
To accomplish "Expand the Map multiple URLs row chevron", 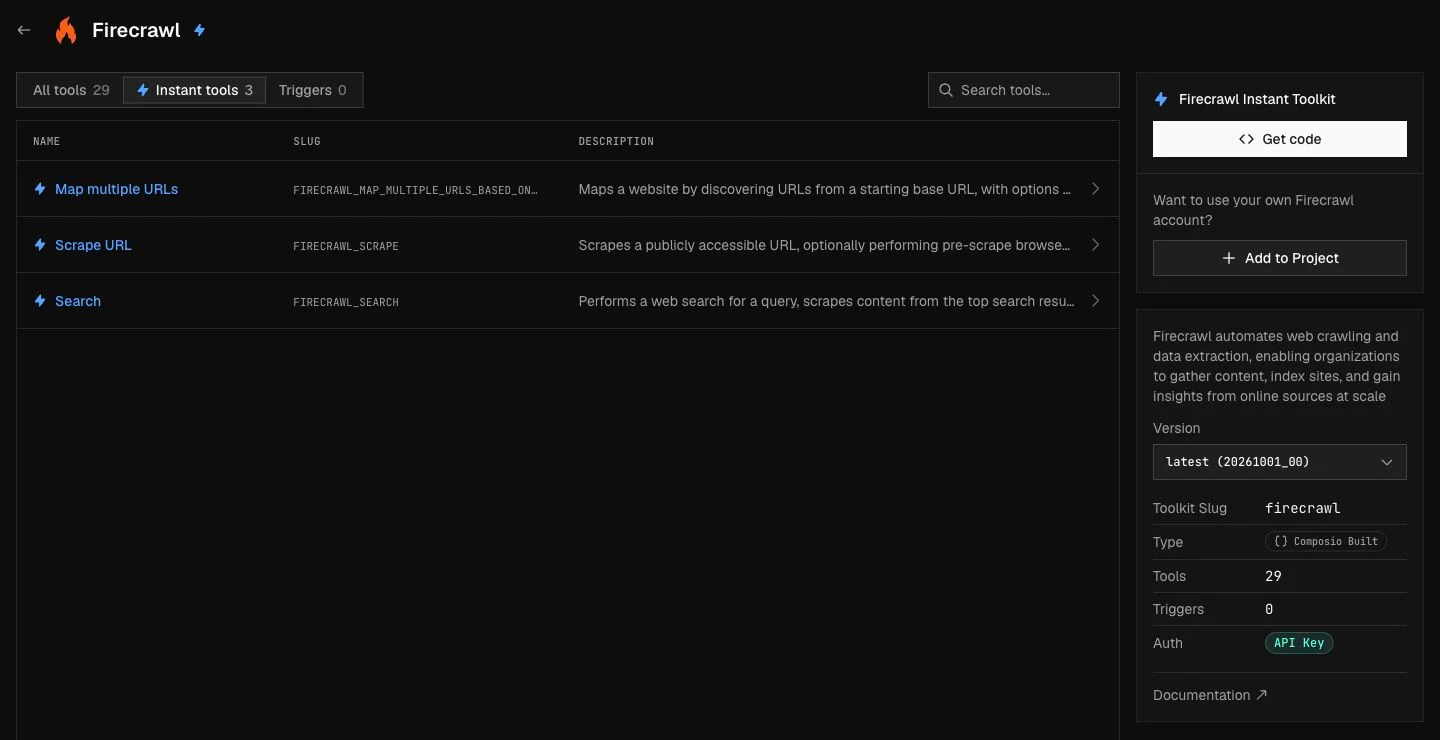I will (x=1095, y=189).
